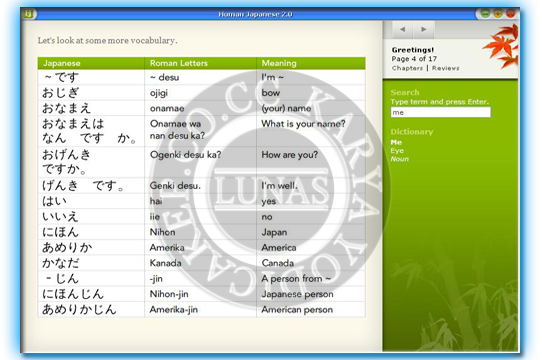Click the 'yes' meaning cell

pyautogui.click(x=311, y=201)
